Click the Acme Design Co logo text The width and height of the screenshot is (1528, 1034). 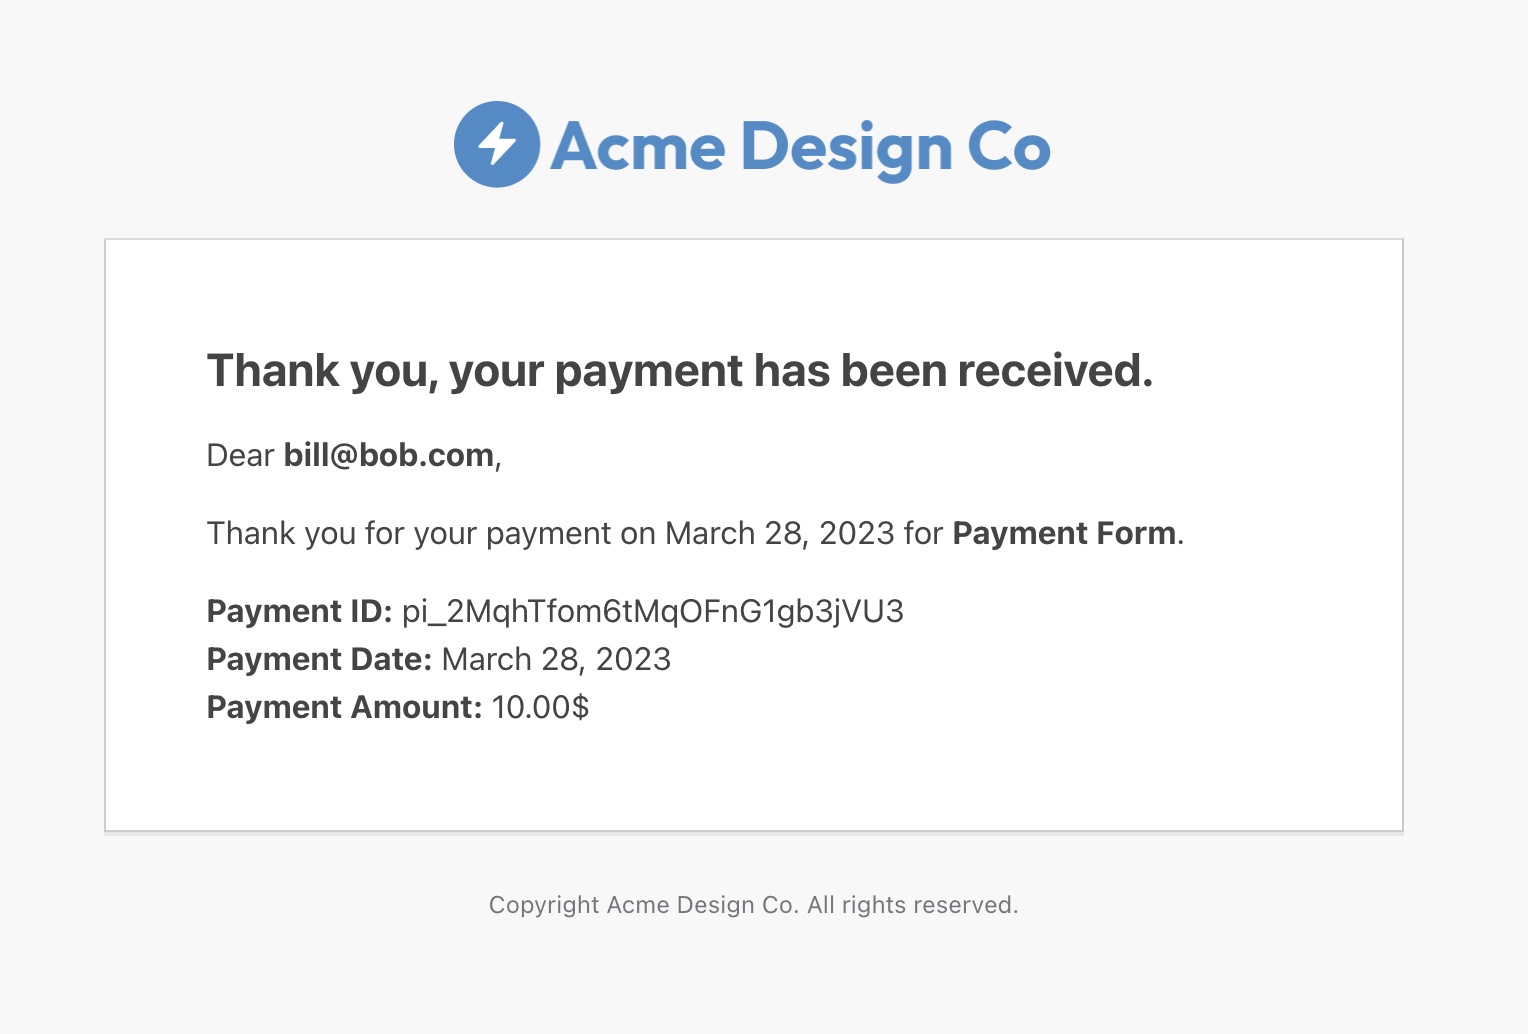[x=800, y=148]
